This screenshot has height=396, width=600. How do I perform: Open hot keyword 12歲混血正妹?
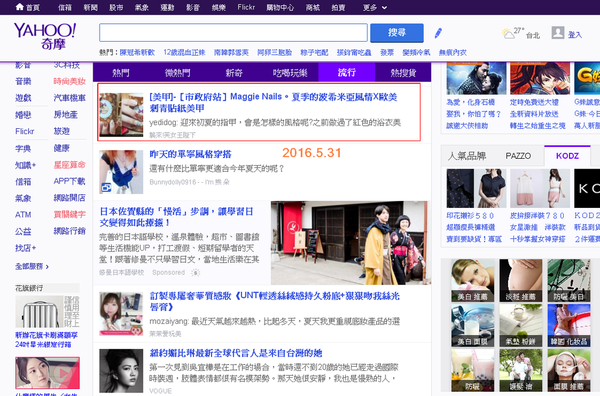(x=184, y=52)
